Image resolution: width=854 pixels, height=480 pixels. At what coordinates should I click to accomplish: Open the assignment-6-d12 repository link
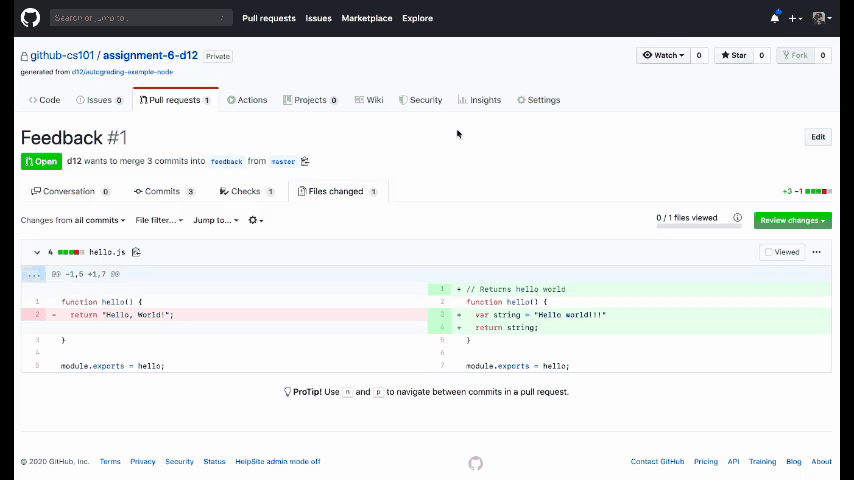click(x=150, y=56)
